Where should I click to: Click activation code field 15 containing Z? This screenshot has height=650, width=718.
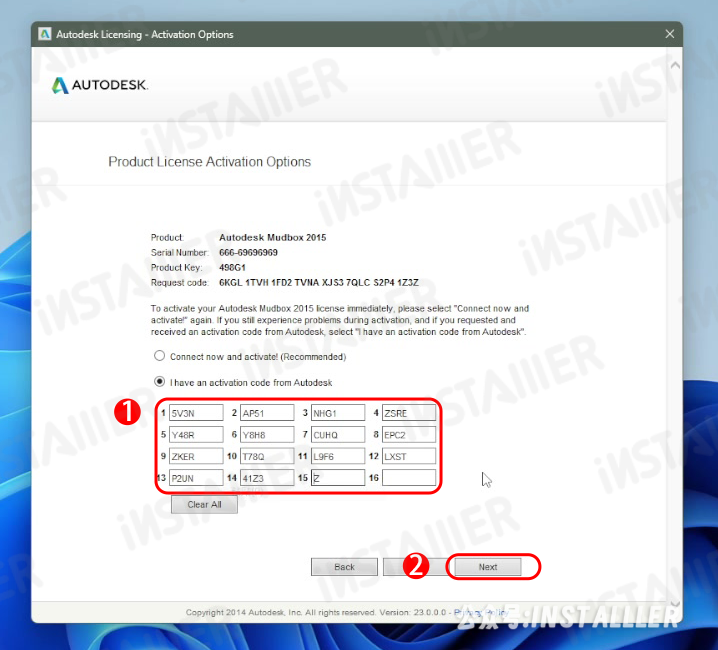pyautogui.click(x=338, y=478)
